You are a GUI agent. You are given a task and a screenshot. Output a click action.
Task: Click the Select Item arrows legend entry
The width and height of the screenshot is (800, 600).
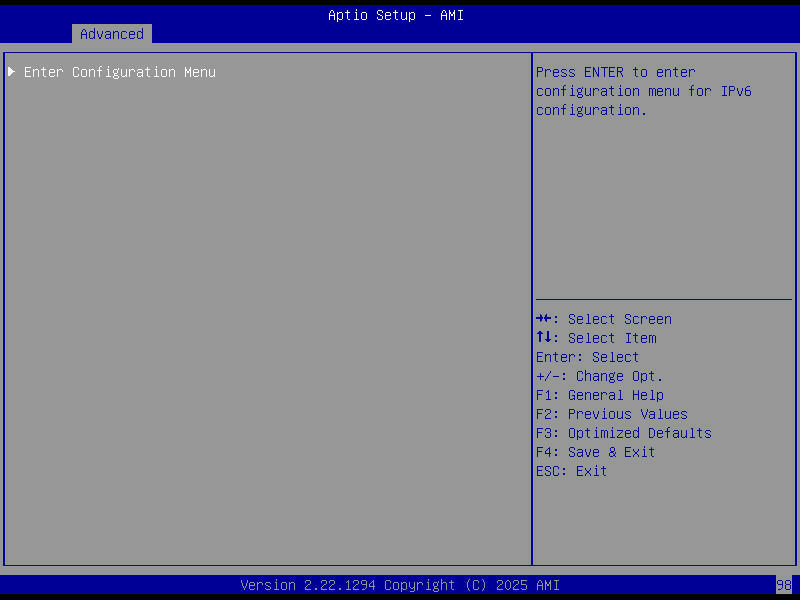click(596, 337)
